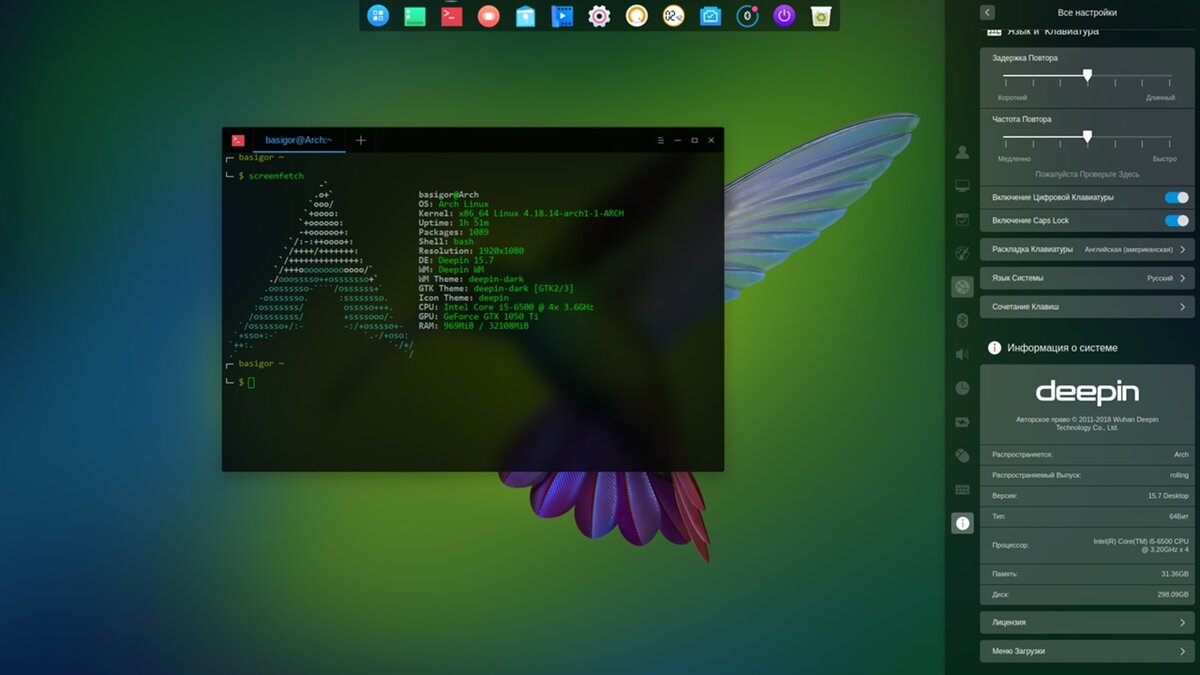Click the Версия 15.7 Desktop row
1200x675 pixels.
[1087, 495]
